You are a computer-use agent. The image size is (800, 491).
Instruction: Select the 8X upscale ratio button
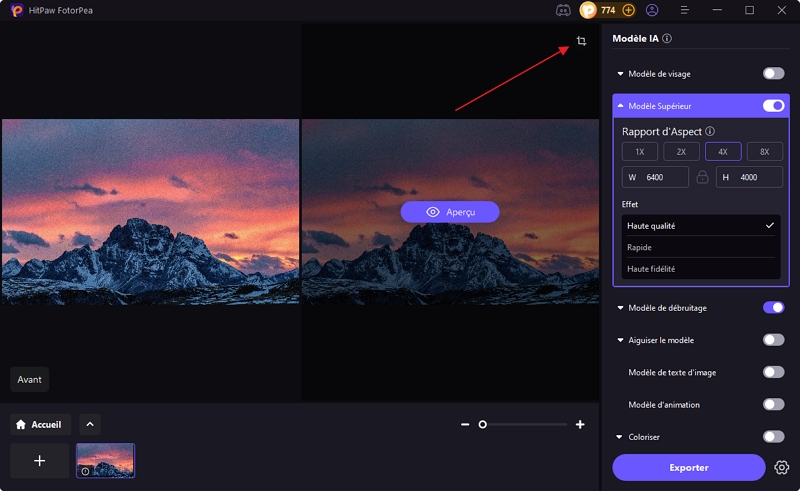pos(764,152)
